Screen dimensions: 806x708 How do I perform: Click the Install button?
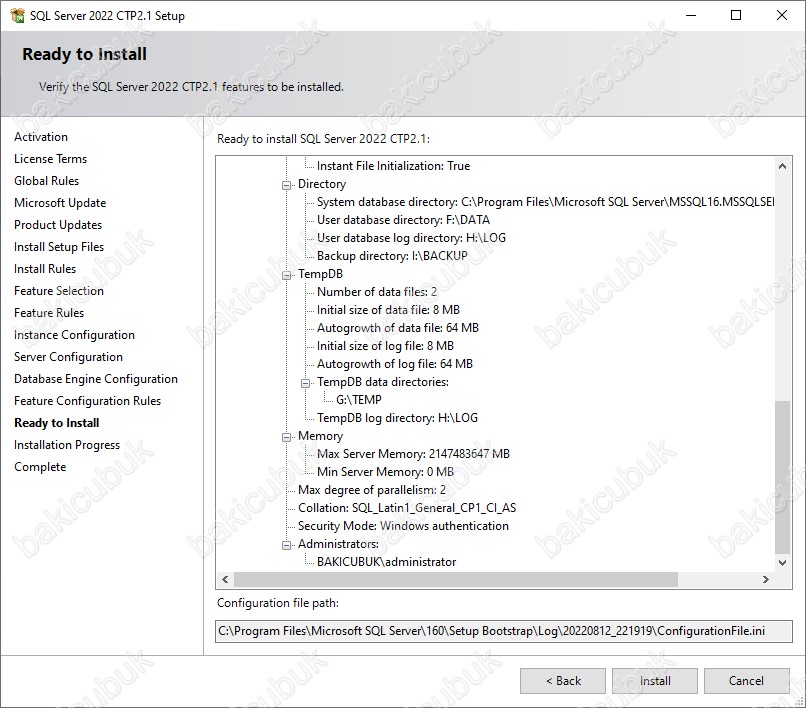(x=654, y=681)
